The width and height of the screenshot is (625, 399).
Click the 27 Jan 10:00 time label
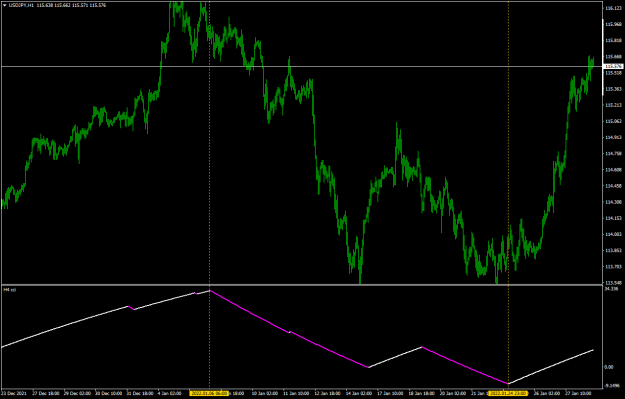[x=579, y=393]
